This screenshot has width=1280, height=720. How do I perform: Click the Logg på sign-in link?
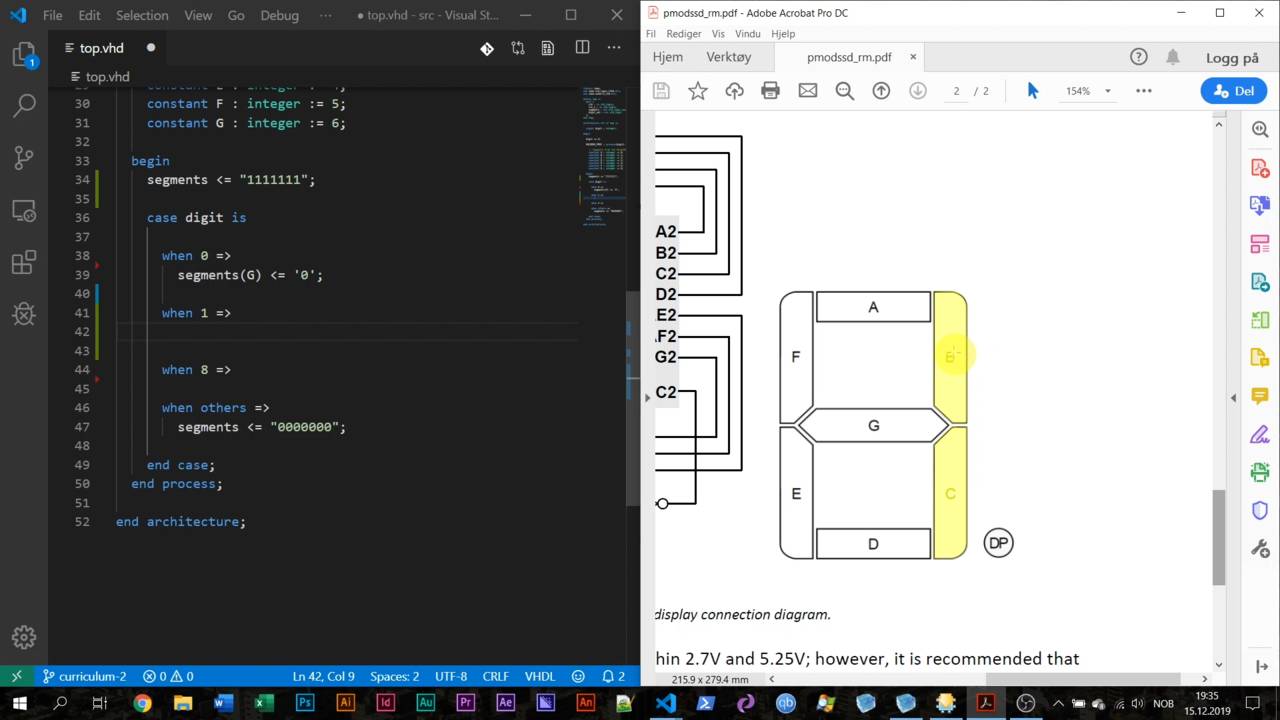1231,57
